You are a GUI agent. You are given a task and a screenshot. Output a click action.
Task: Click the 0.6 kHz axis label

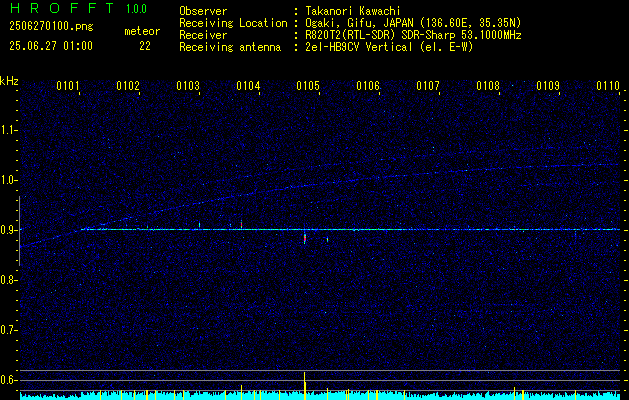(8, 380)
